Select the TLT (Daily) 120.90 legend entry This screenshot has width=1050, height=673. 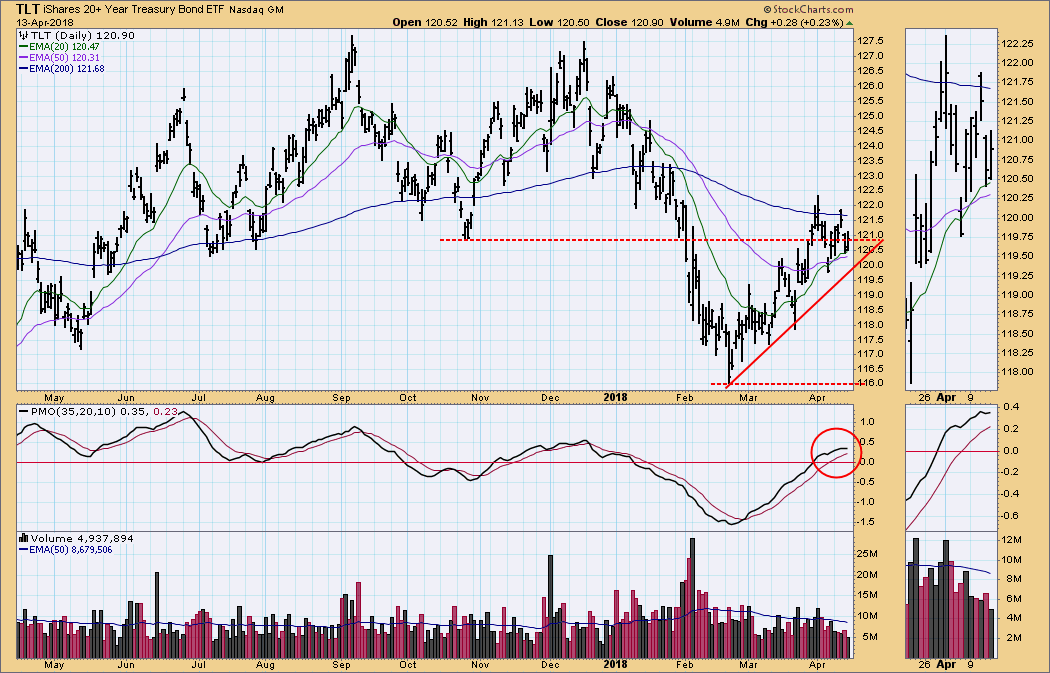coord(82,35)
